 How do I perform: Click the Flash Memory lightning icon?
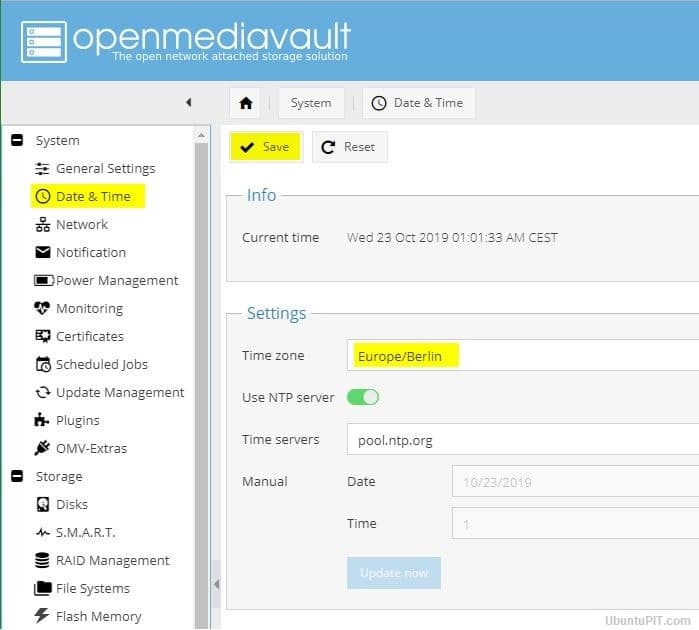point(43,617)
